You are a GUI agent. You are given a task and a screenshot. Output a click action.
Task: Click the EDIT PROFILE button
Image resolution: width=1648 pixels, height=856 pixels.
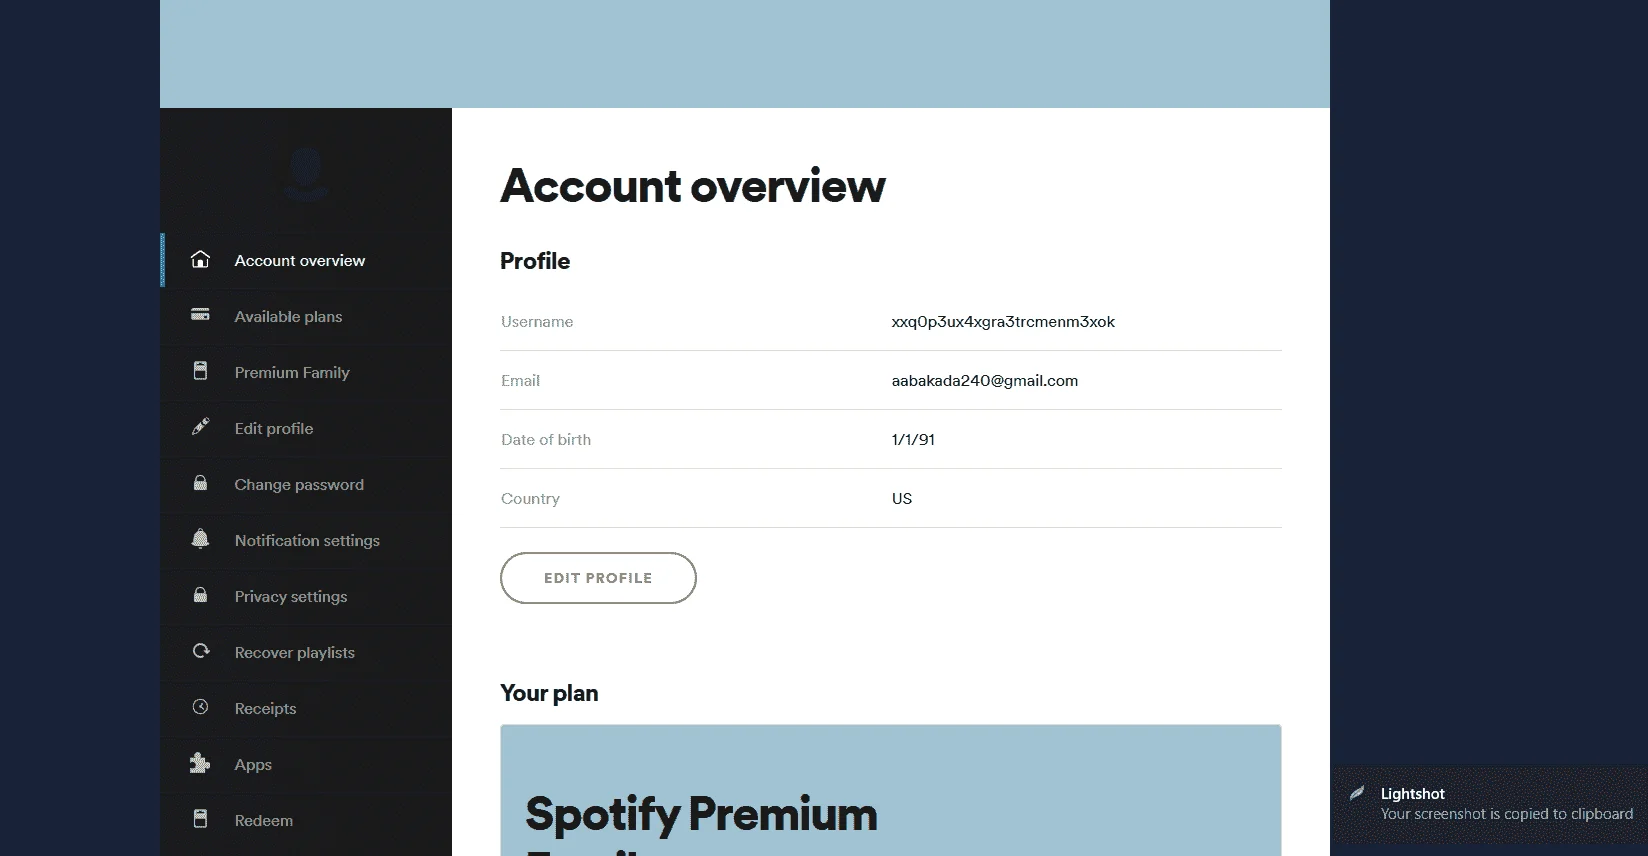pos(598,578)
